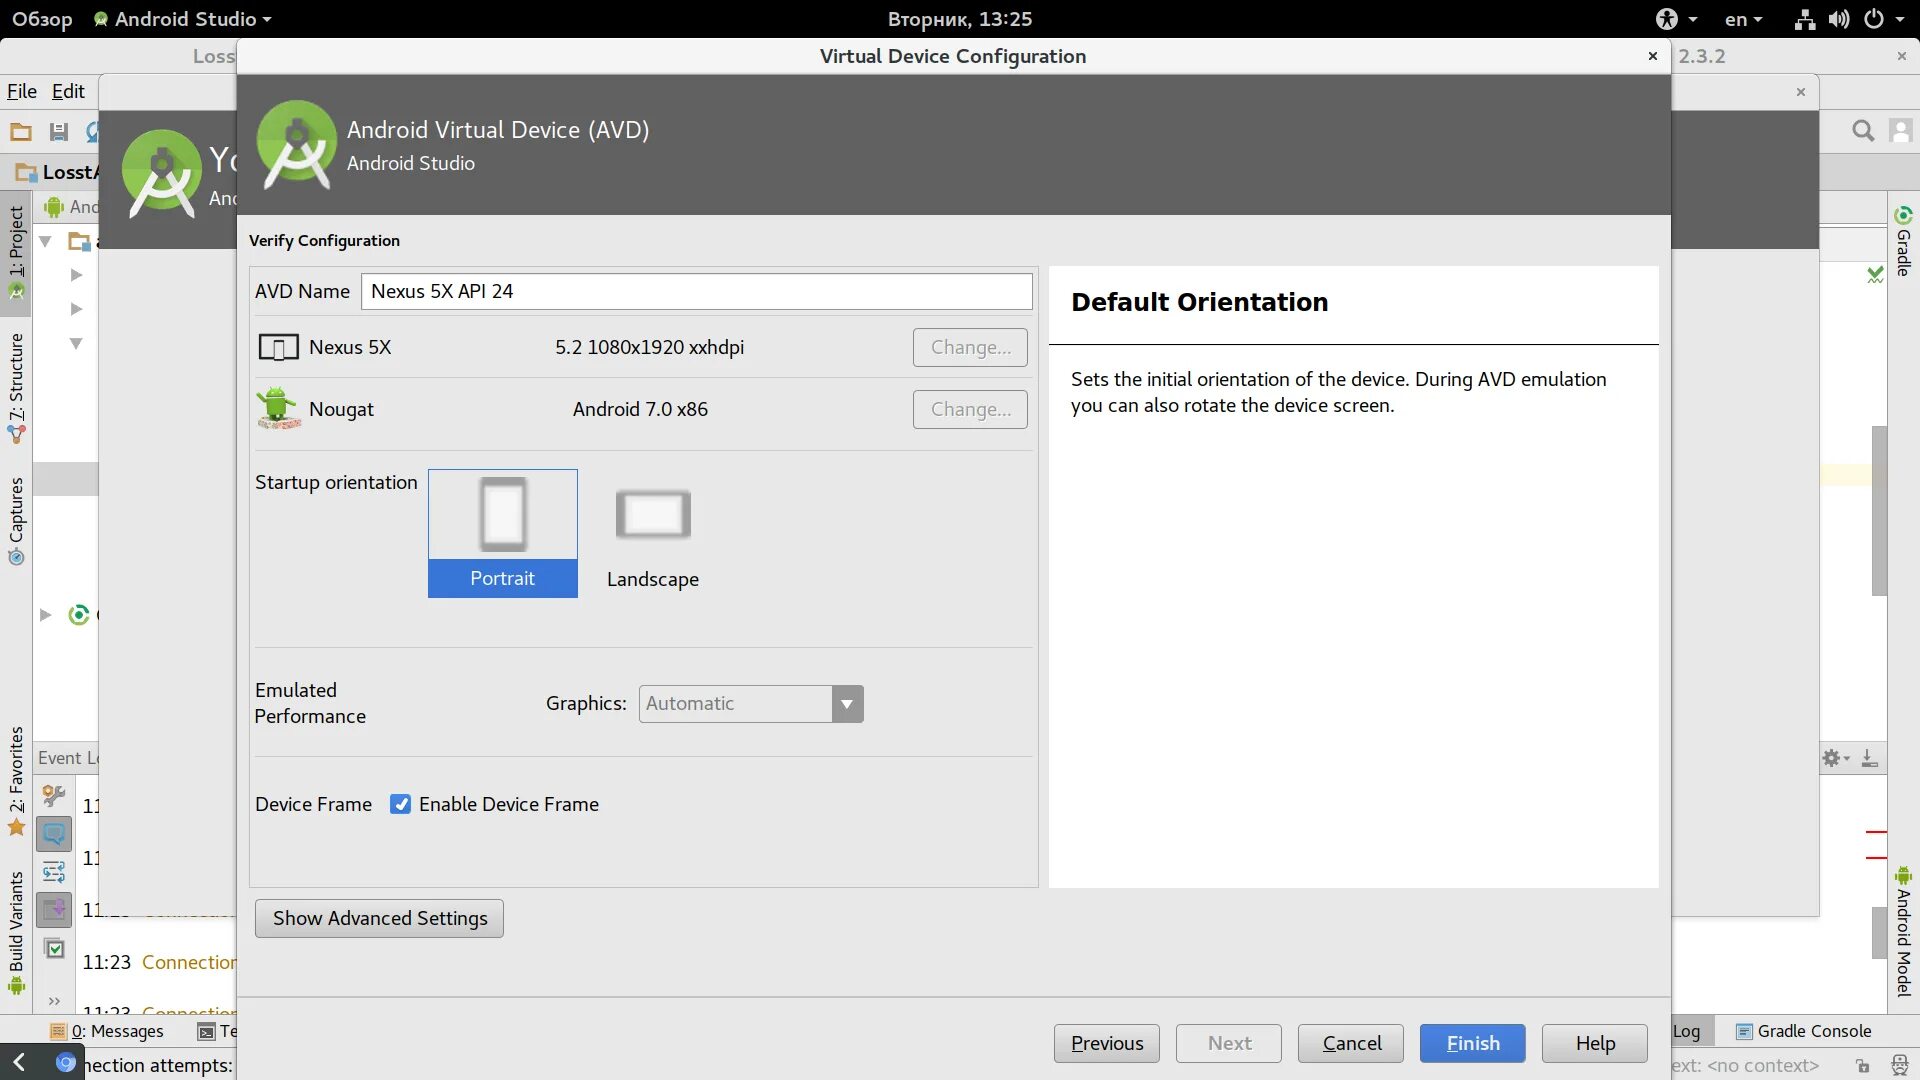The width and height of the screenshot is (1920, 1080).
Task: Click the wrench settings icon in Event Log
Action: (54, 796)
